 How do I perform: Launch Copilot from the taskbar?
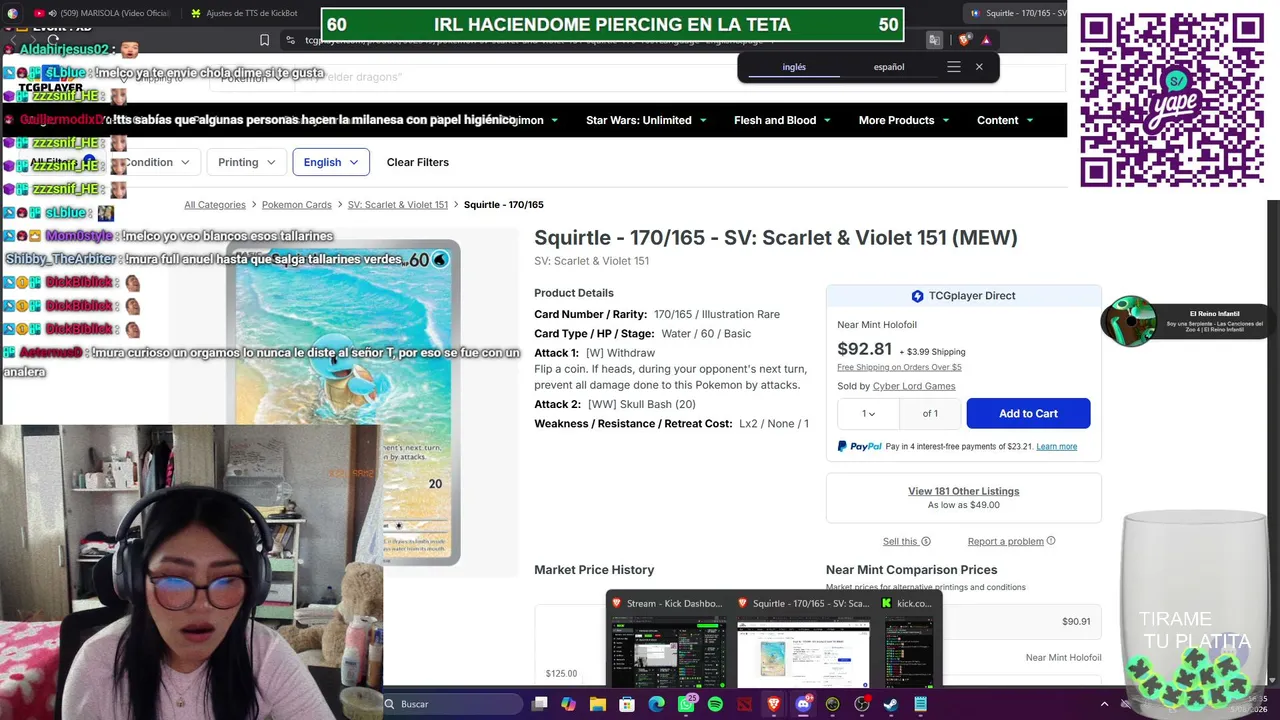pyautogui.click(x=569, y=704)
